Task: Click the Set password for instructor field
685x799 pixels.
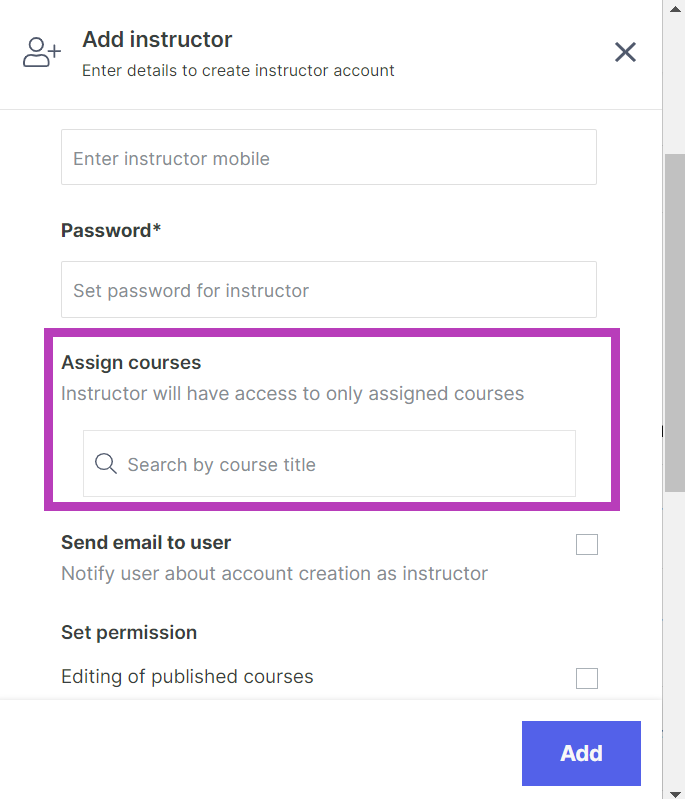Action: 328,290
